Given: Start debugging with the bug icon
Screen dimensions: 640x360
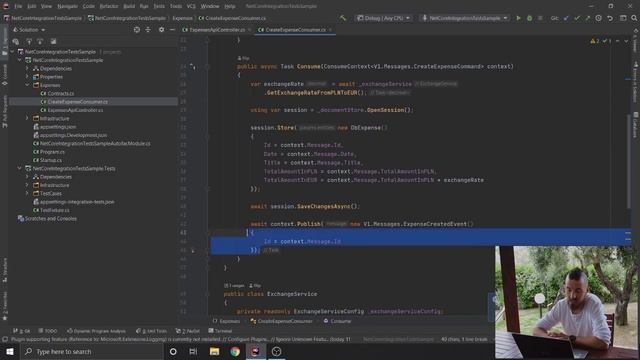Looking at the screenshot, I should (x=529, y=18).
